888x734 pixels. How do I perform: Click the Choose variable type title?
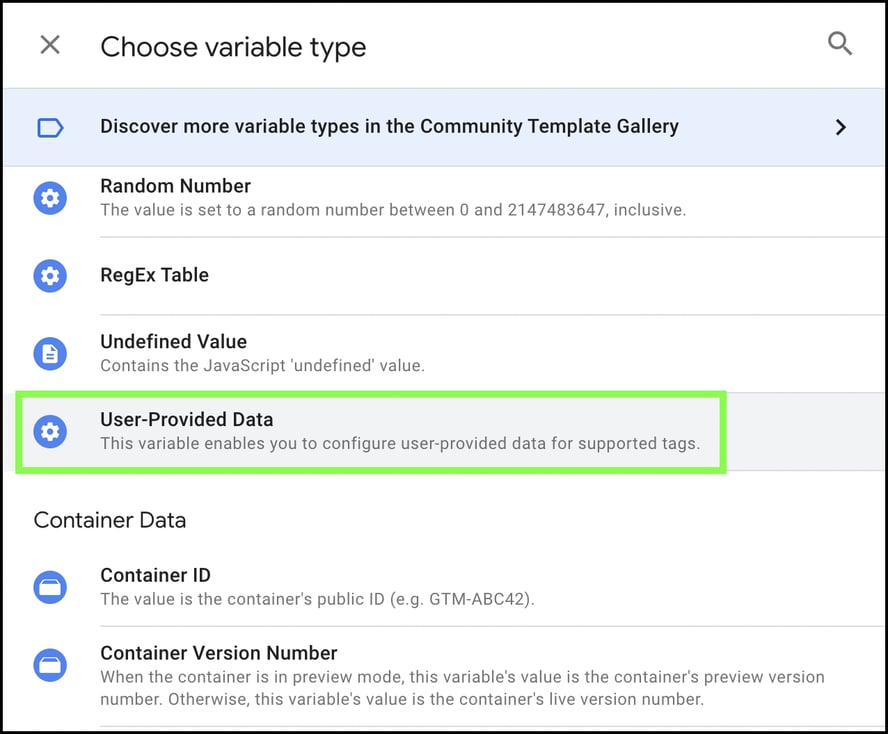(x=233, y=47)
